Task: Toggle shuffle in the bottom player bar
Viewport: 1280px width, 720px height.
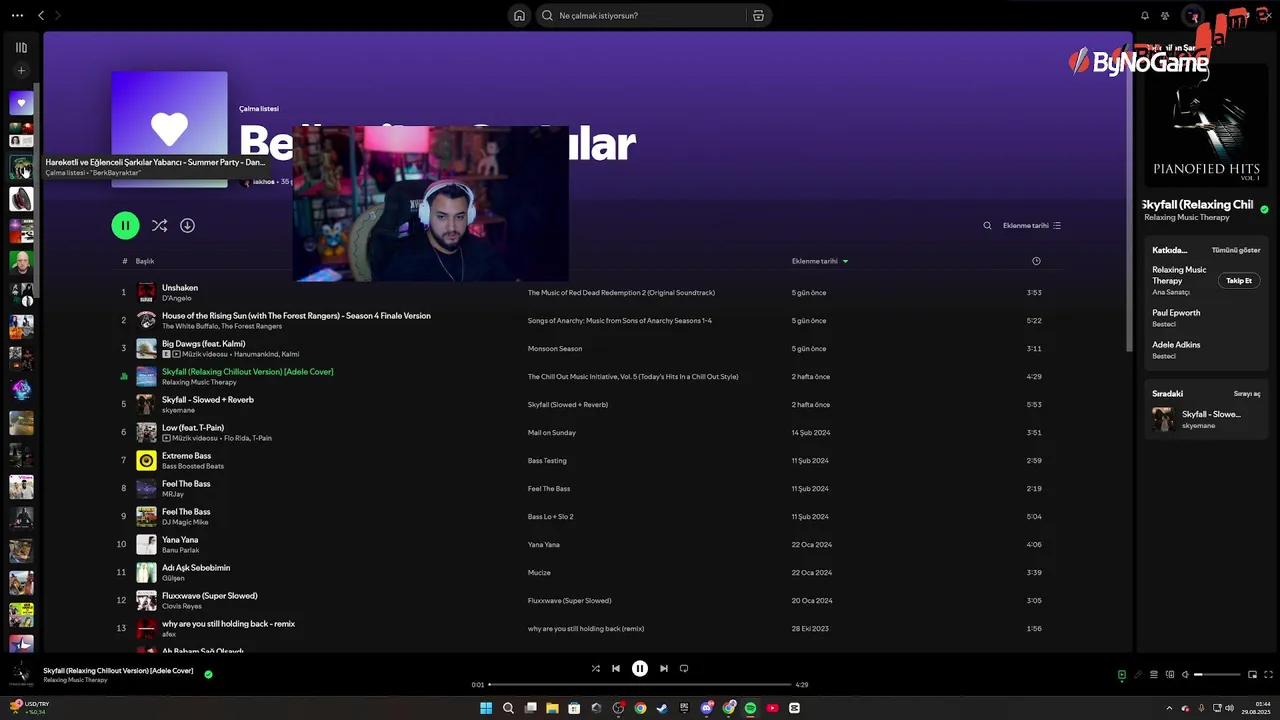Action: (x=595, y=668)
